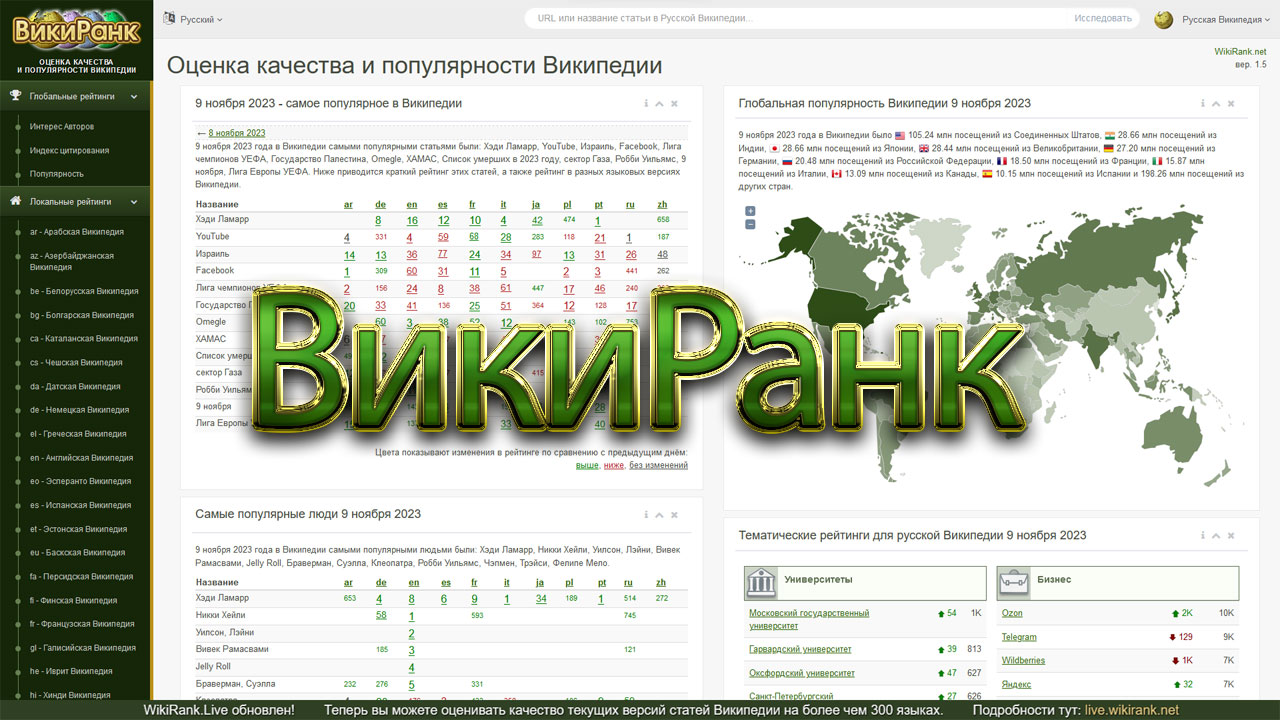This screenshot has width=1280, height=720.
Task: Click Никки Хейли in the popular people table
Action: pos(221,615)
